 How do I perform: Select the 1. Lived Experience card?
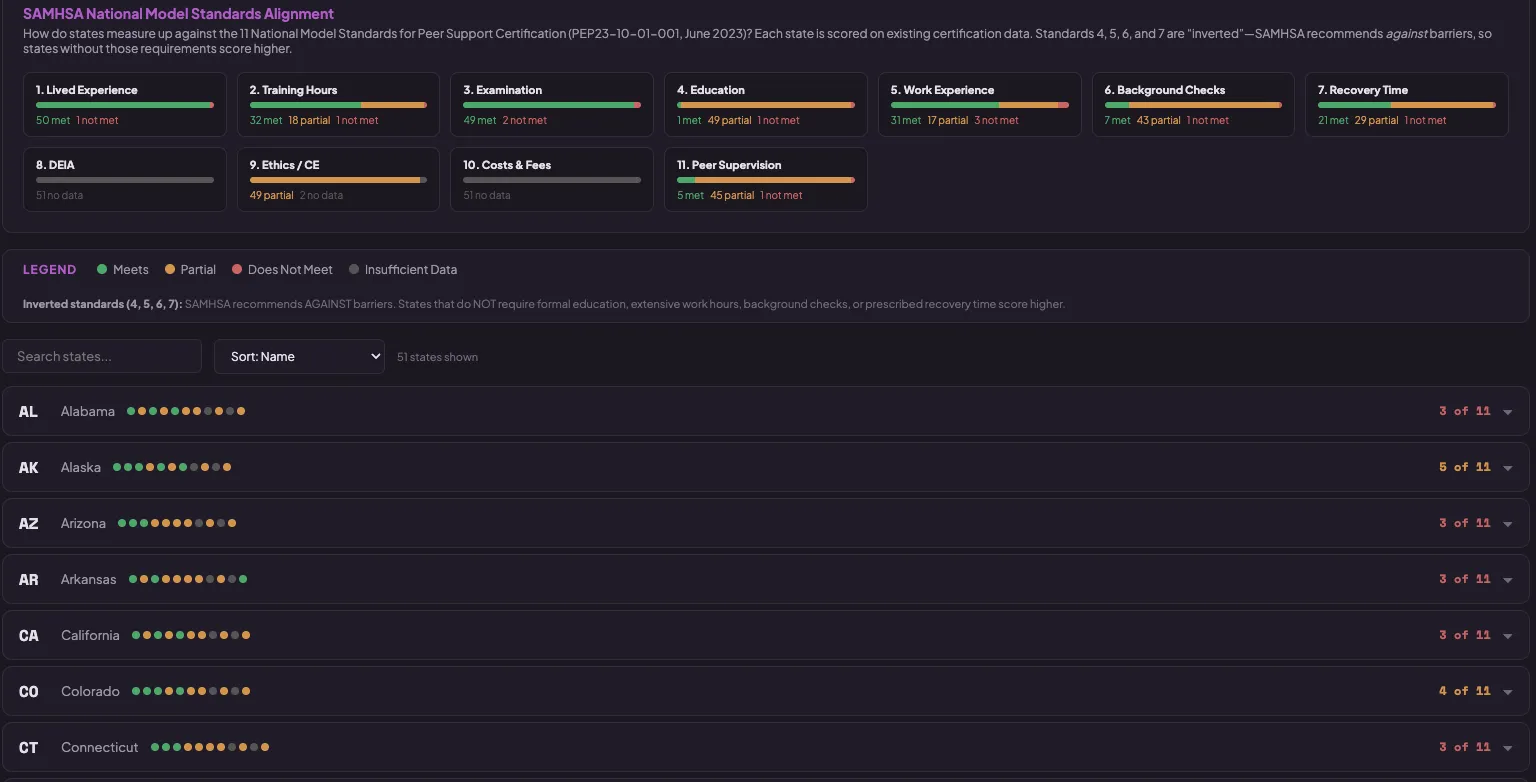tap(124, 104)
